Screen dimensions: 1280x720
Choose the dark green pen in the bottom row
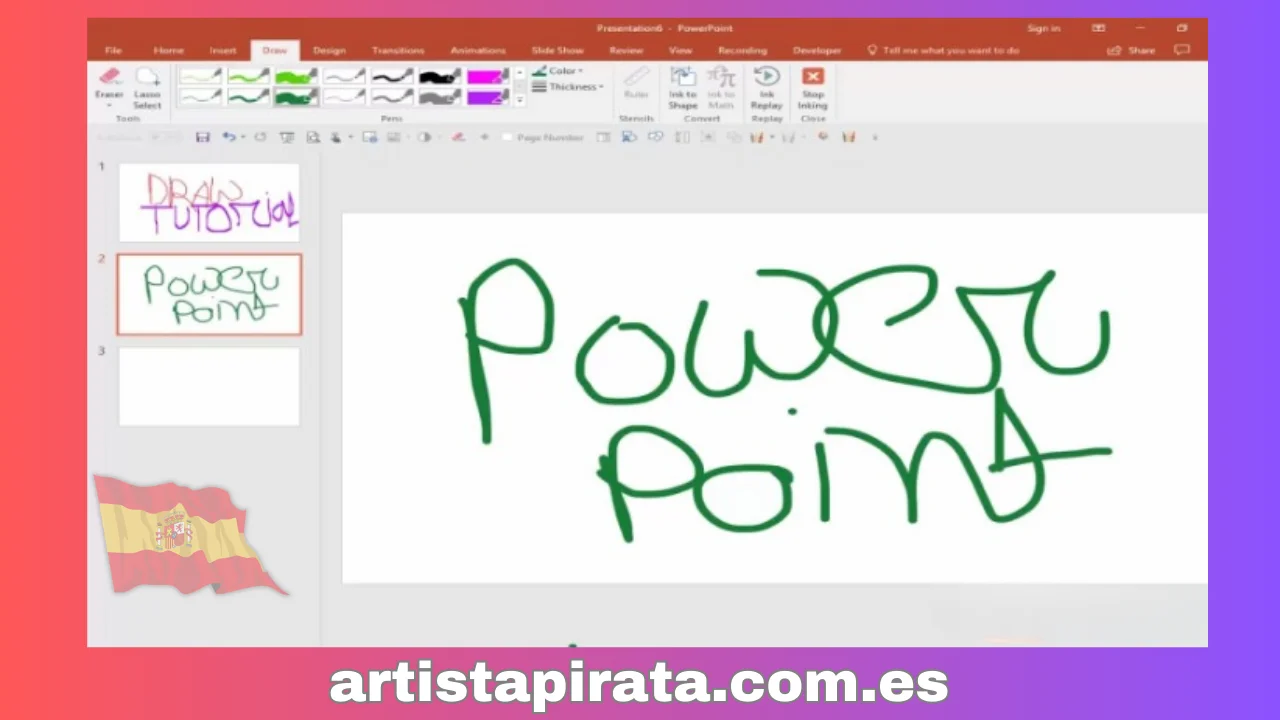pyautogui.click(x=249, y=96)
